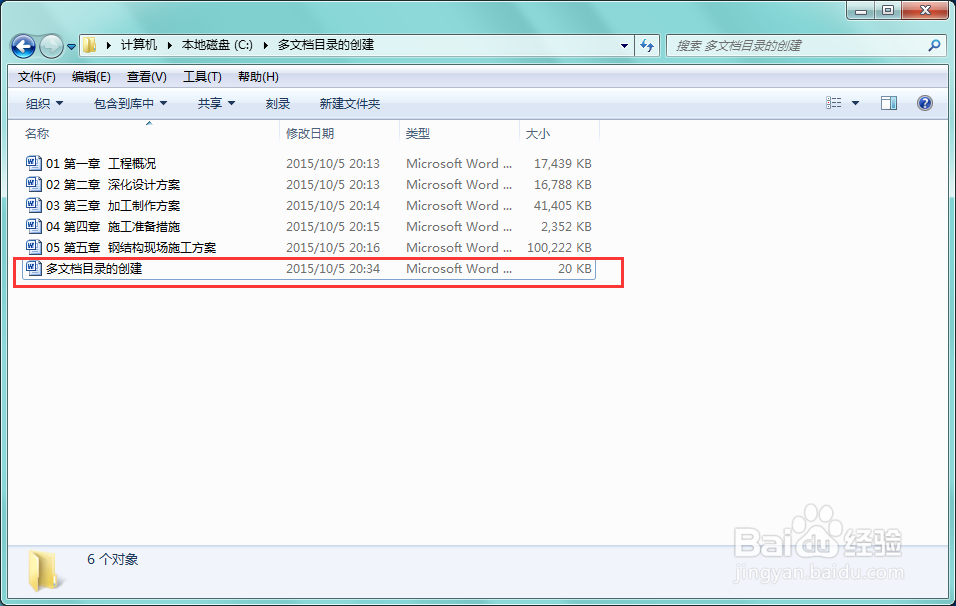
Task: Select file 04 第四章 施工准备措施
Action: [113, 227]
